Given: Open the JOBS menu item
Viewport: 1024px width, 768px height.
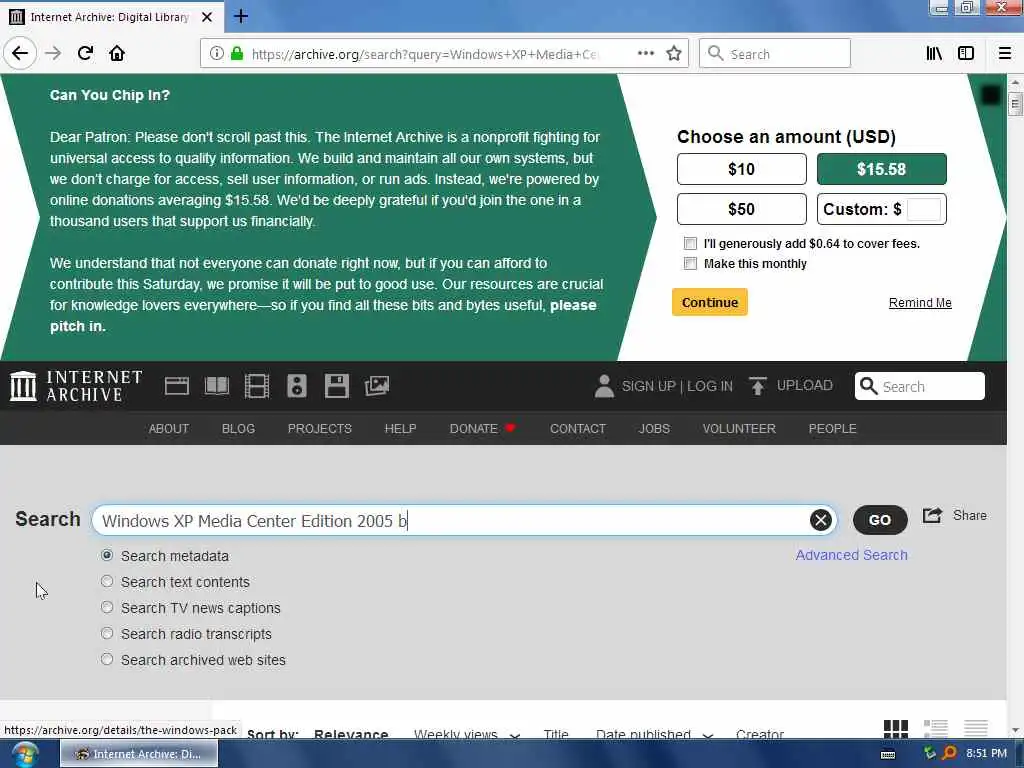Looking at the screenshot, I should pos(654,428).
